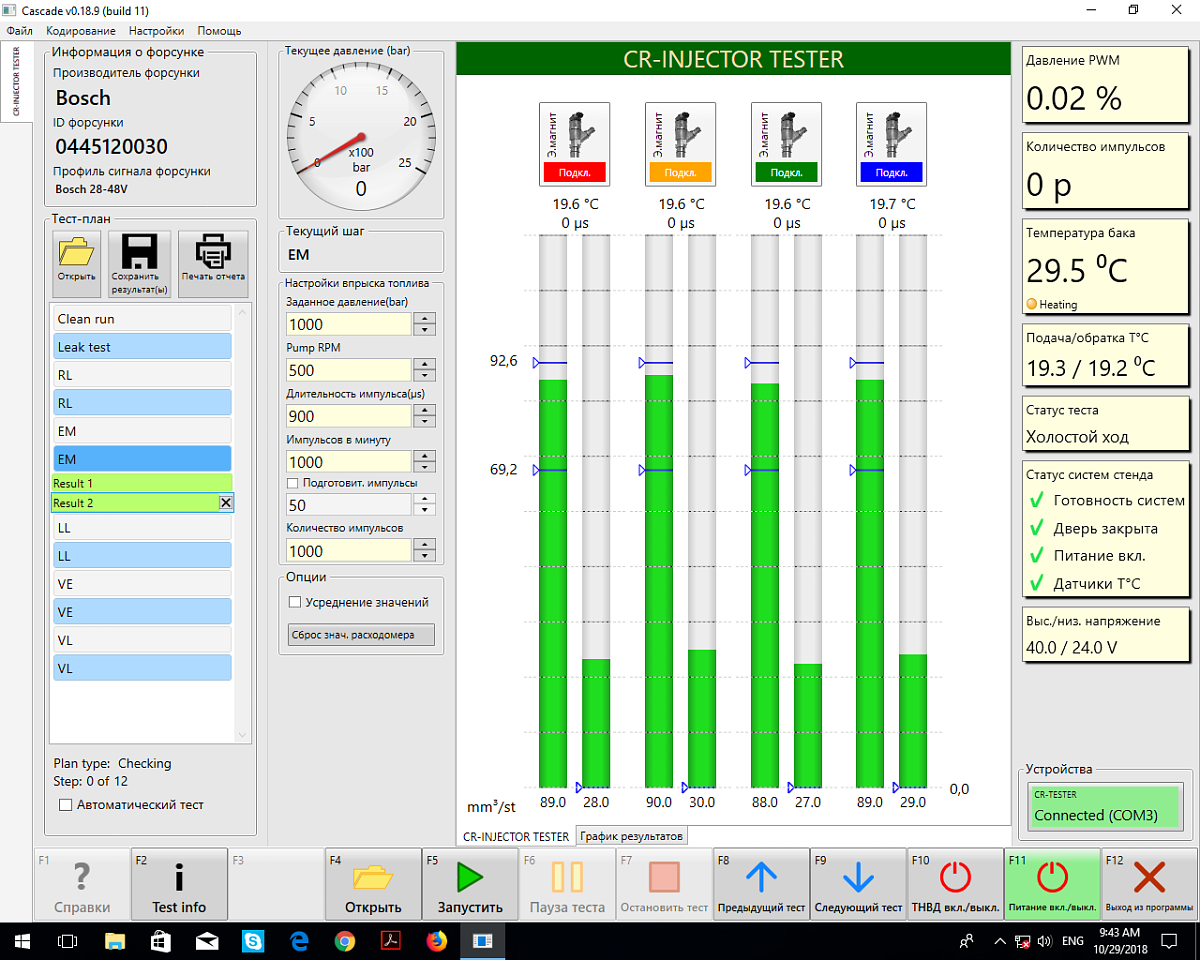Exit program with F12 button
Viewport: 1200px width, 960px height.
coord(1149,884)
